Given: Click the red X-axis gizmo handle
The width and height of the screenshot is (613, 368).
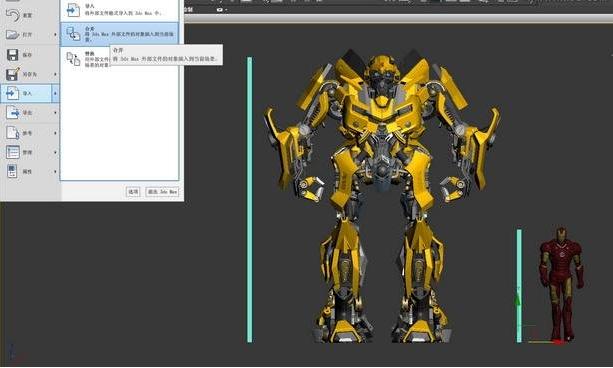Looking at the screenshot, I should click(x=561, y=342).
